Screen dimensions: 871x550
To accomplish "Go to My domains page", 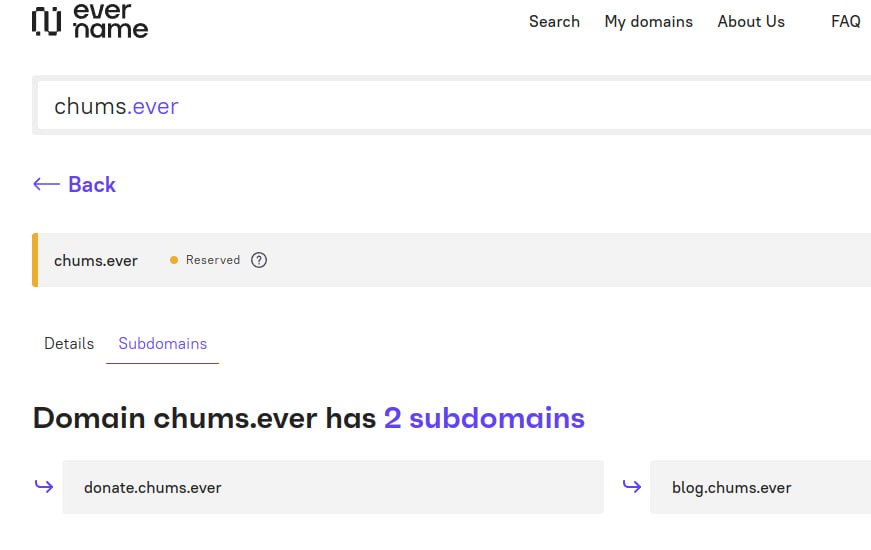I will click(x=648, y=21).
